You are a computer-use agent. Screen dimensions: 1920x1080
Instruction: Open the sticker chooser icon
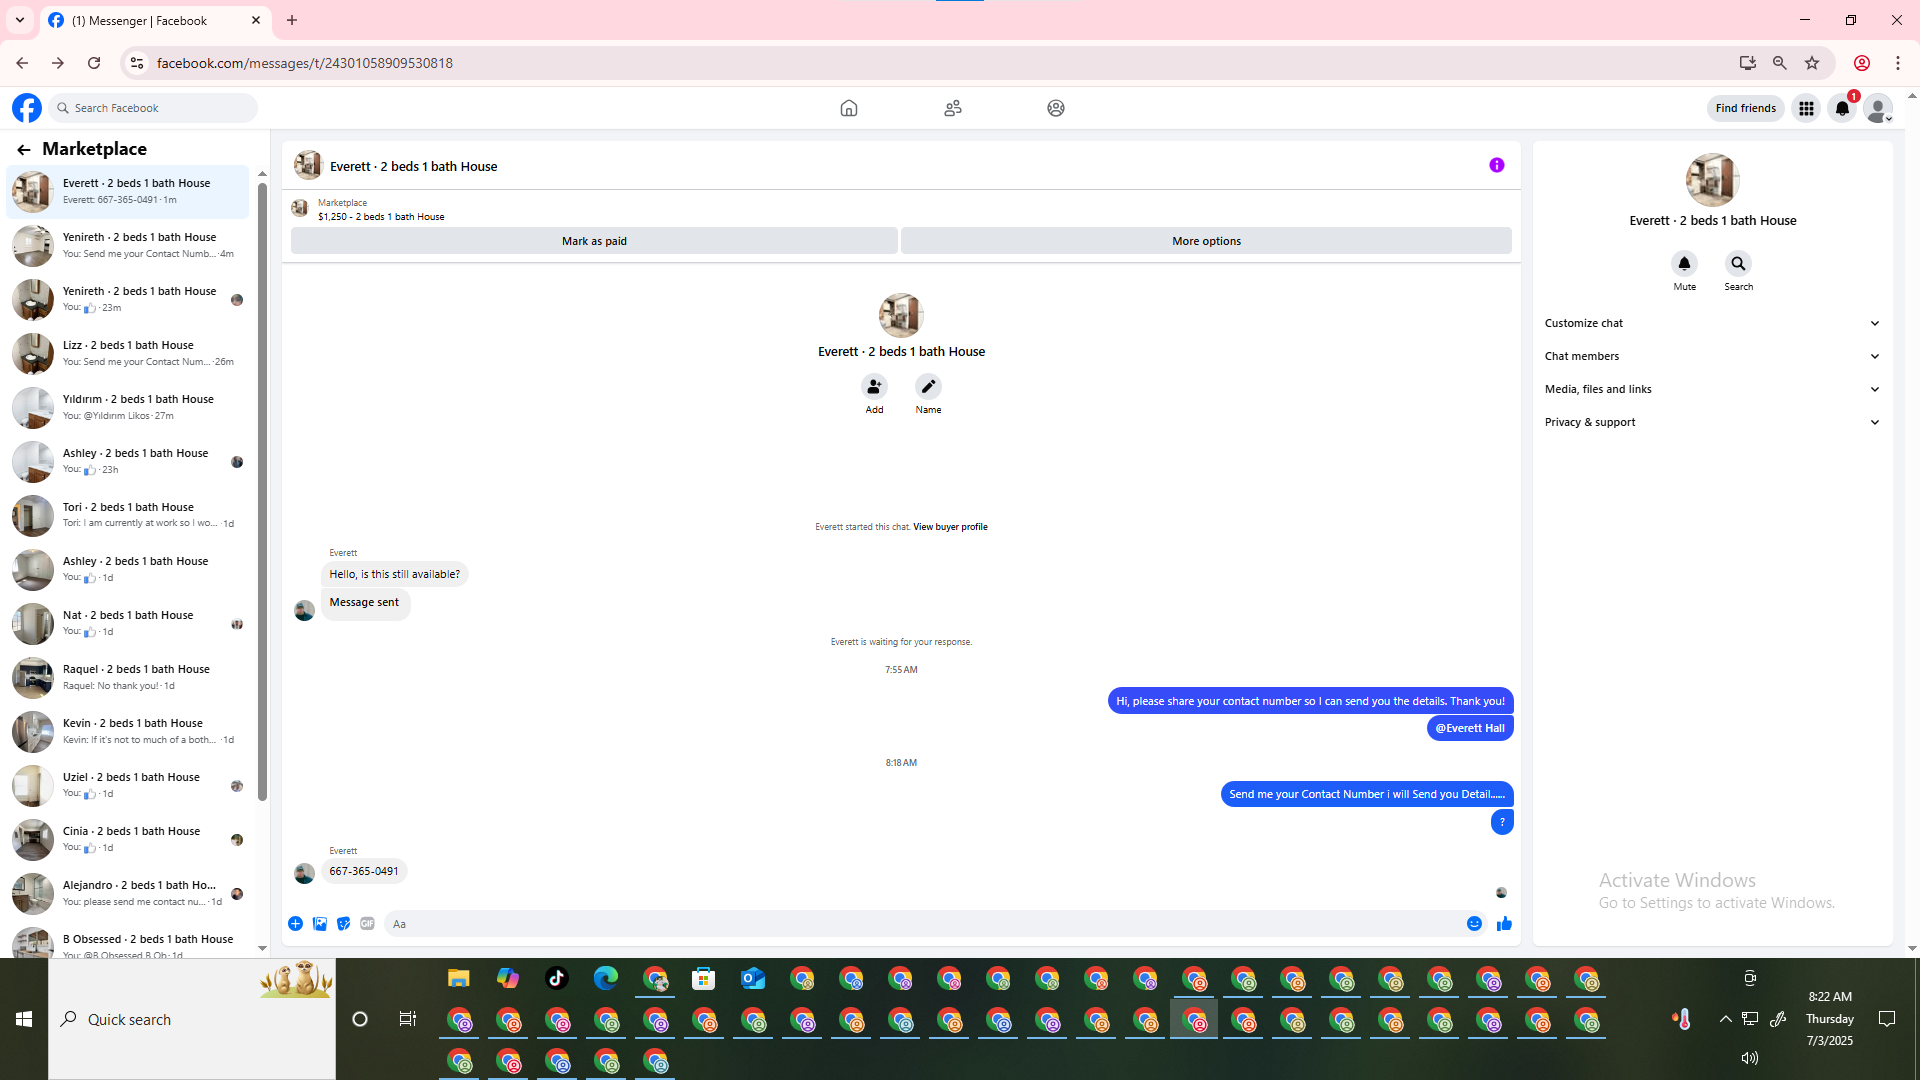(x=343, y=924)
